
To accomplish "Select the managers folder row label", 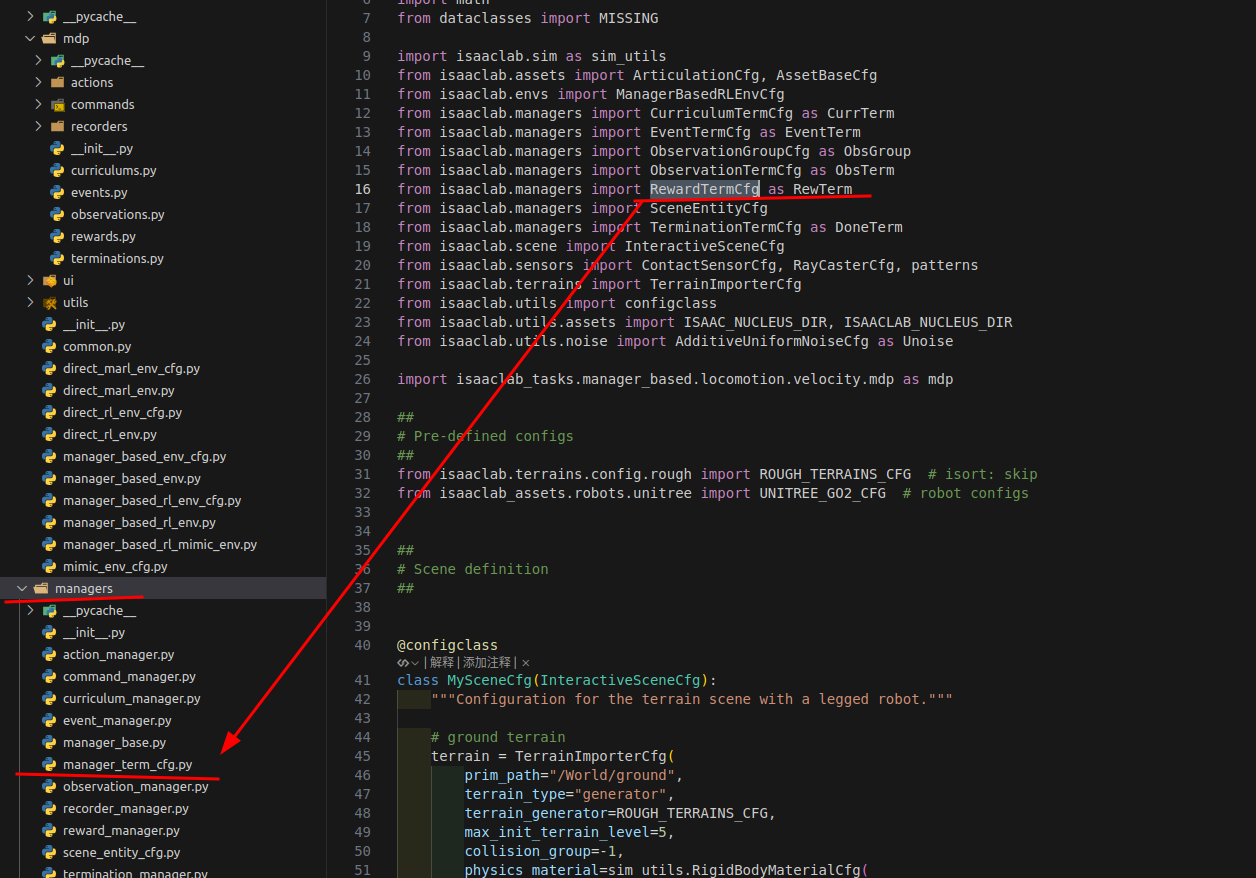I will coord(84,589).
